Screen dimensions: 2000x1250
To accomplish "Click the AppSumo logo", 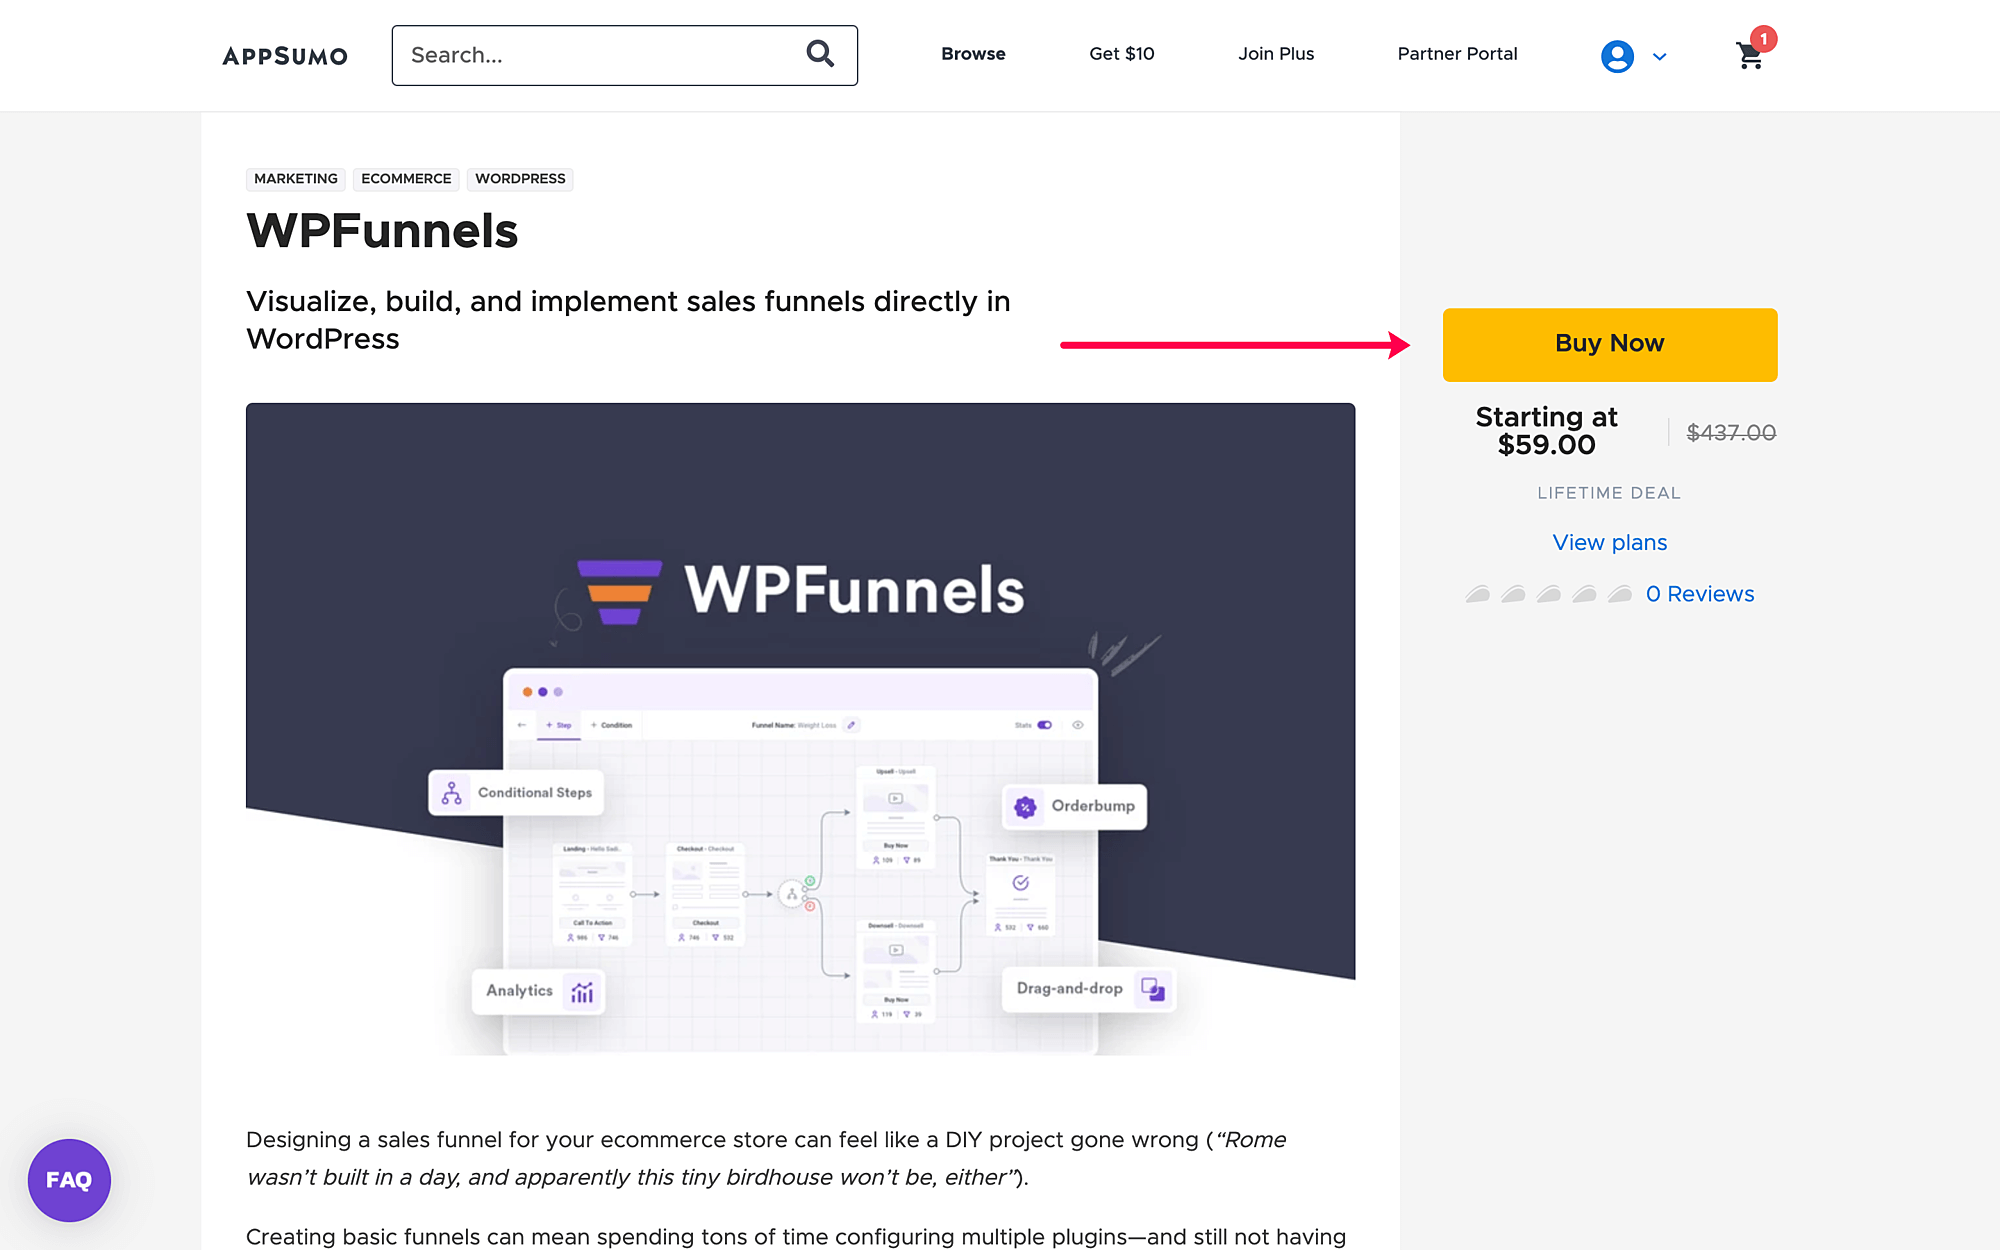I will (x=285, y=56).
